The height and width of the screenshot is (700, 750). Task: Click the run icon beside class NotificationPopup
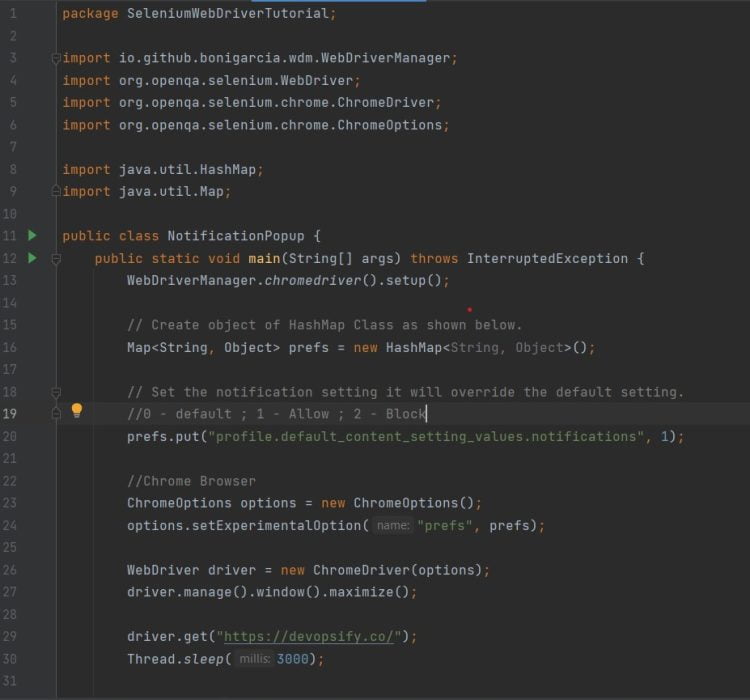[32, 236]
